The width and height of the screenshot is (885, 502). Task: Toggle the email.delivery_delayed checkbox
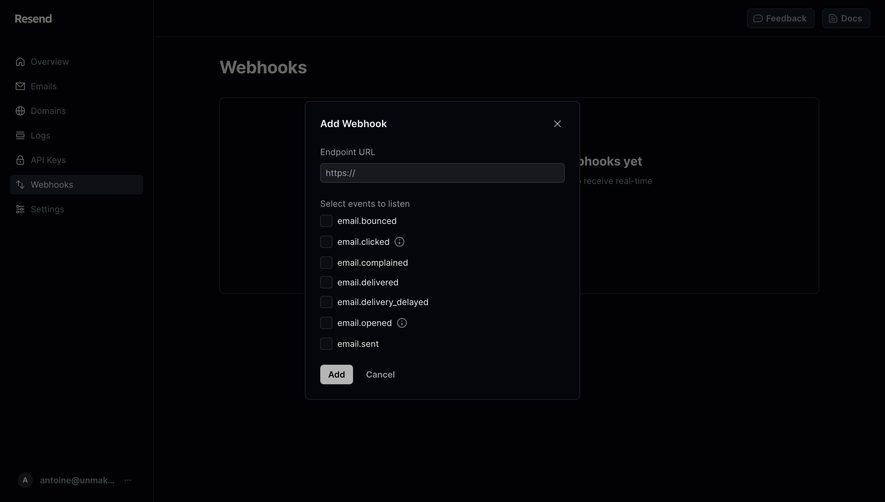326,302
